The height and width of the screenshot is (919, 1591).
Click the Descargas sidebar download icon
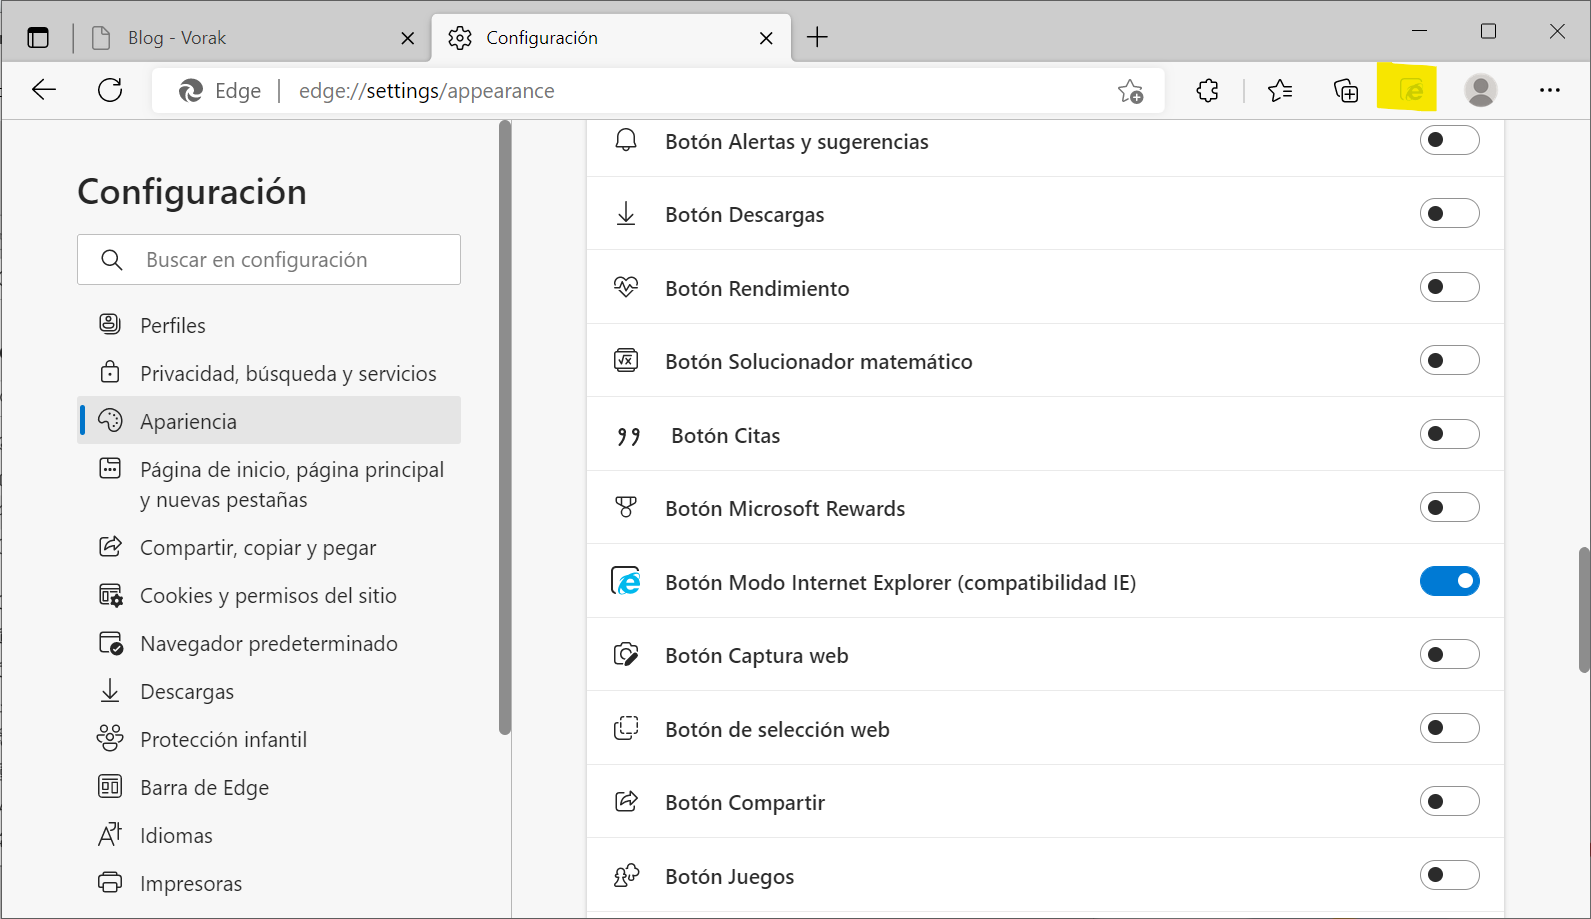110,690
